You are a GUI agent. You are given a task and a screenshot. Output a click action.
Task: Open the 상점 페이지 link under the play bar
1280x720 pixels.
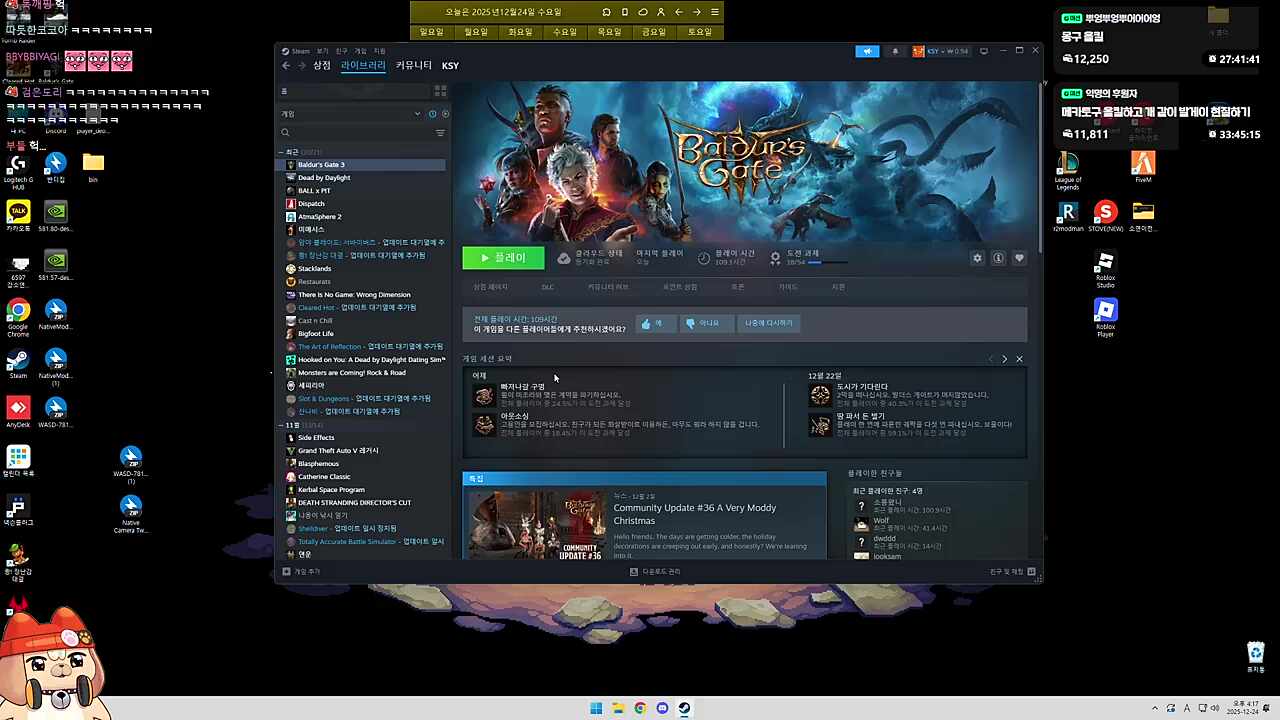(491, 287)
